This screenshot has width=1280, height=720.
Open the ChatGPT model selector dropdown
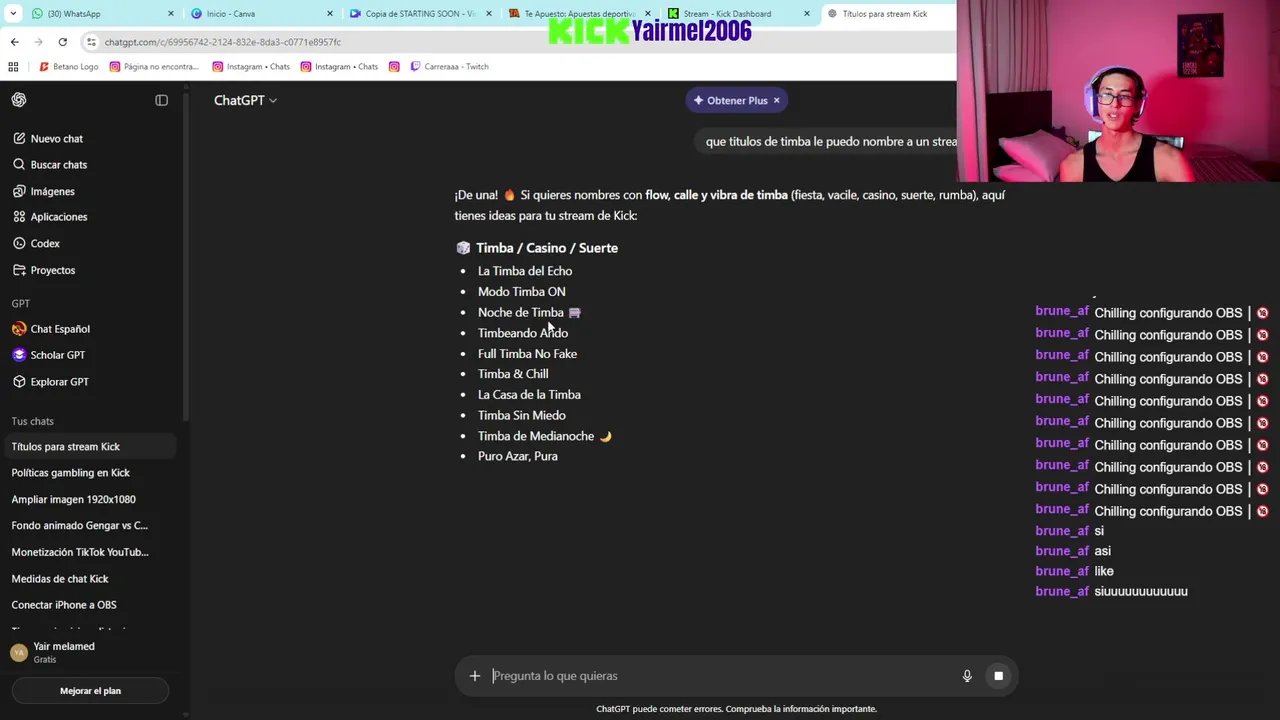click(x=245, y=100)
